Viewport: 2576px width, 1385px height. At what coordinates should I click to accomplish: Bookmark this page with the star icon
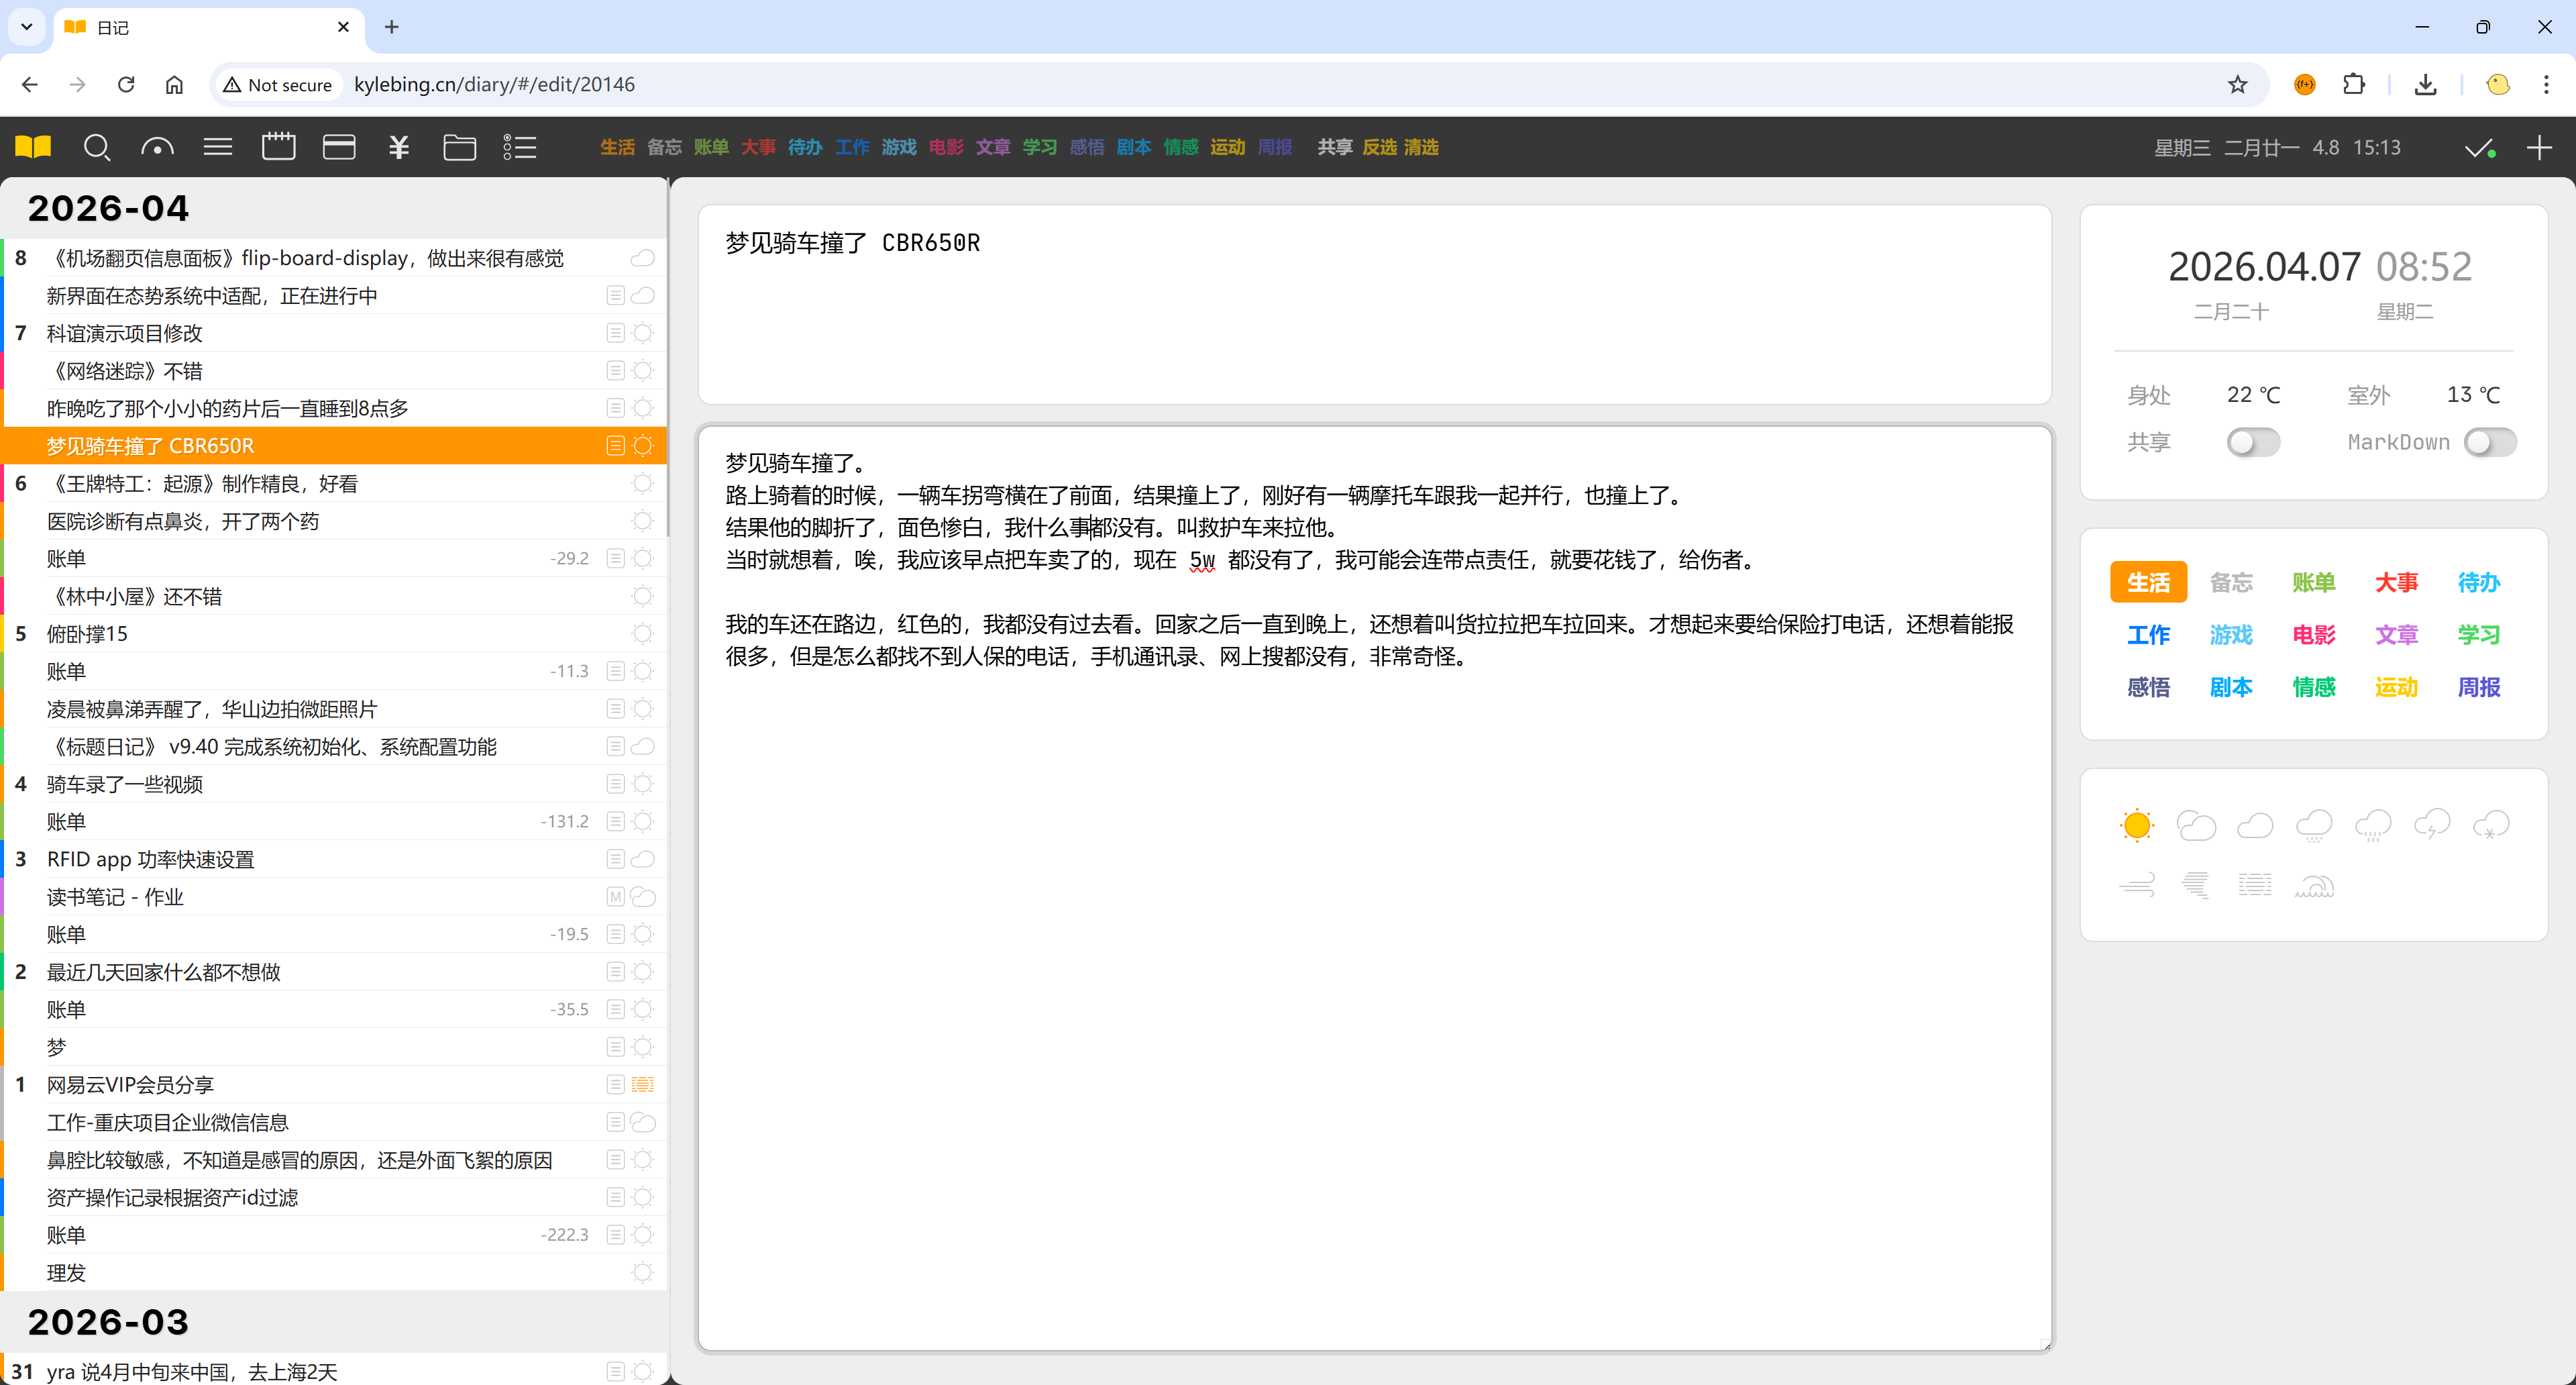2238,85
